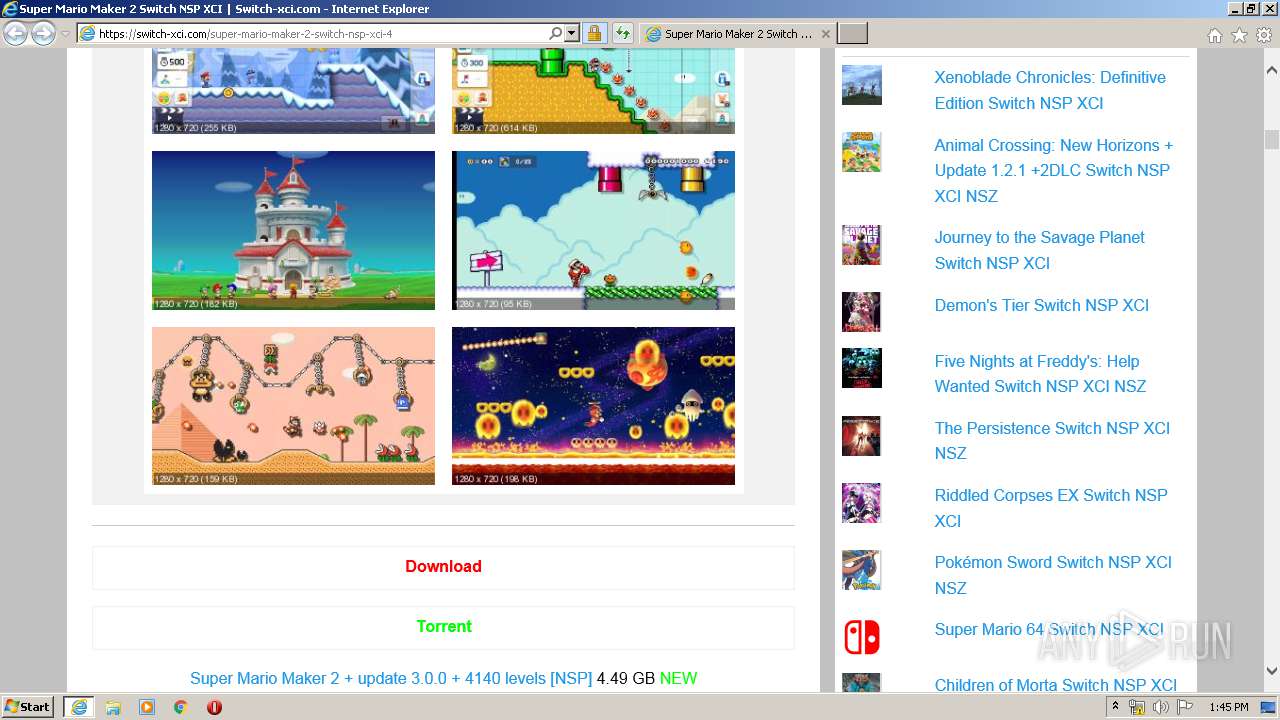Click the Pokémon Sword thumbnail icon
Viewport: 1280px width, 720px height.
coord(861,570)
